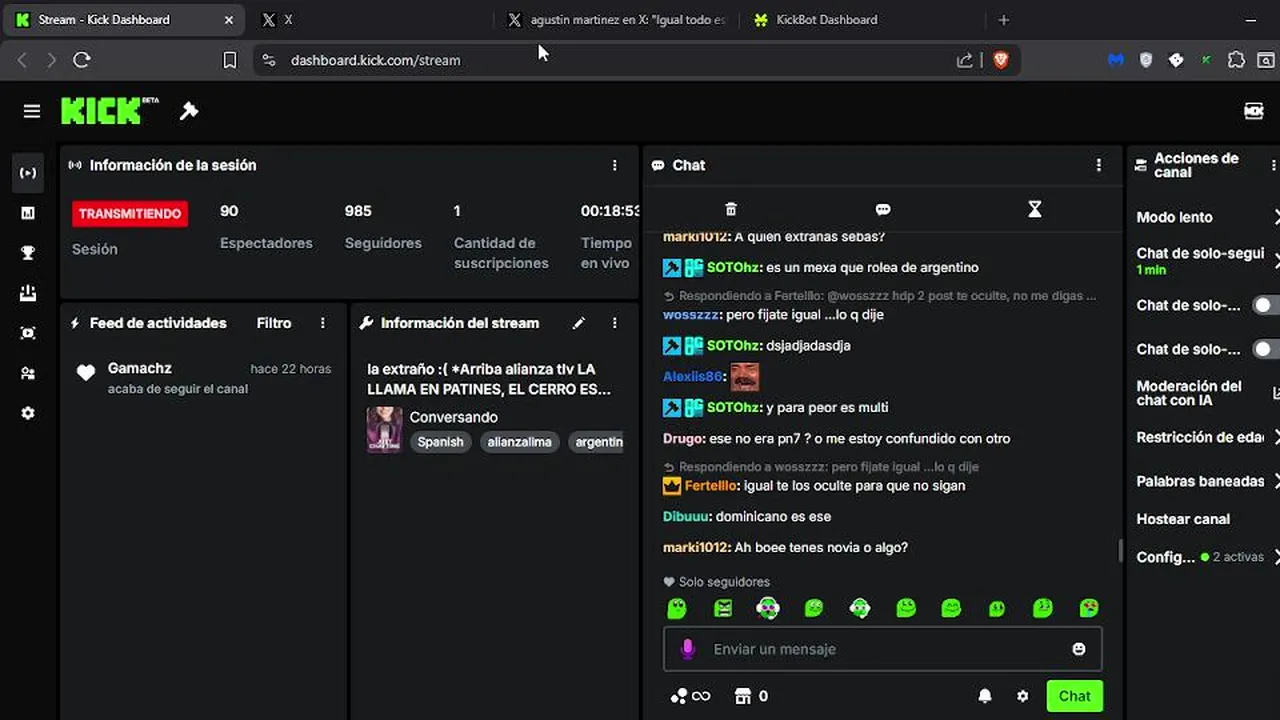
Task: Click the chat scrollbar
Action: tap(1120, 551)
